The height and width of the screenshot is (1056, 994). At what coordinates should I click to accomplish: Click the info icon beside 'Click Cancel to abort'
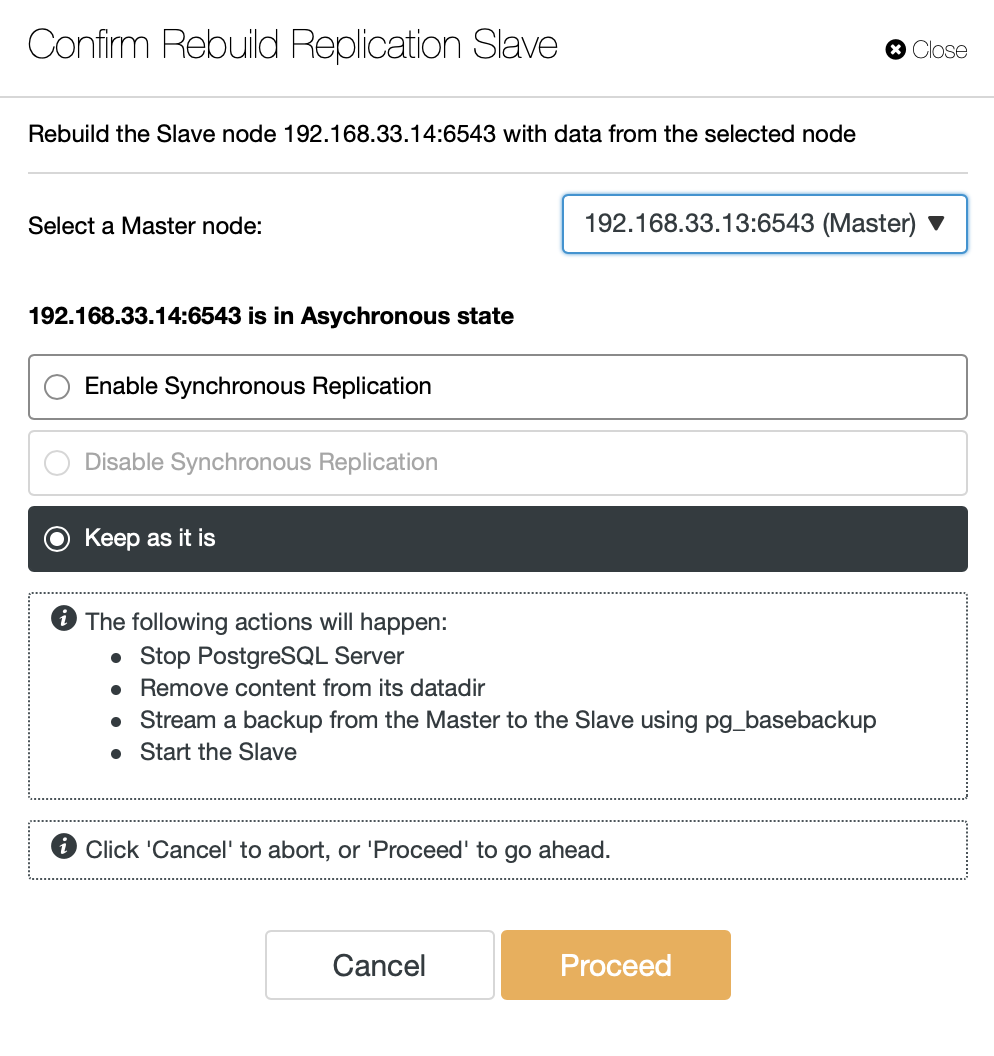point(64,846)
